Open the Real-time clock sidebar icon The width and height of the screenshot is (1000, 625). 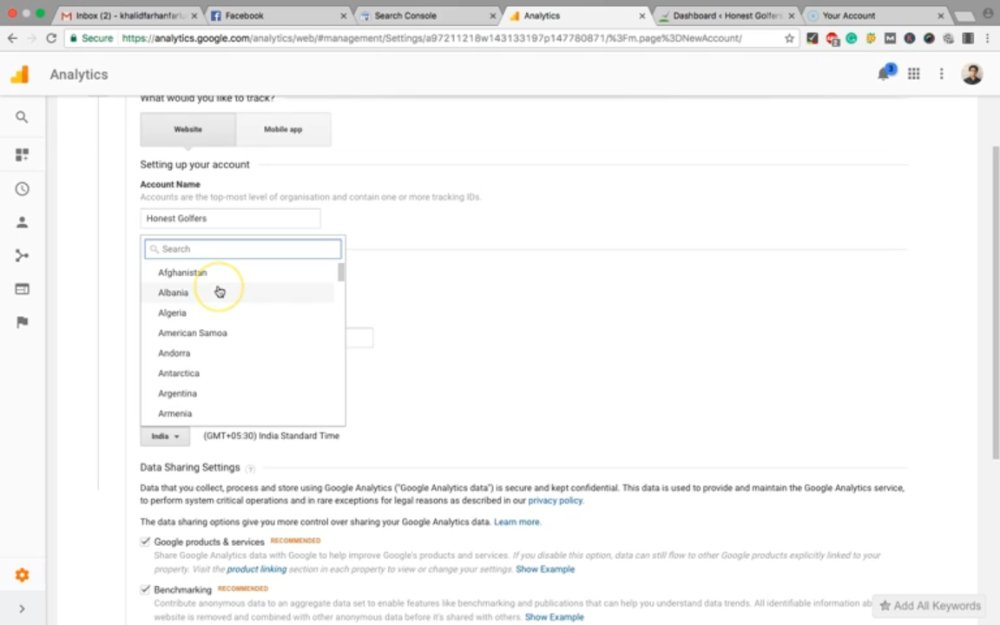(22, 189)
